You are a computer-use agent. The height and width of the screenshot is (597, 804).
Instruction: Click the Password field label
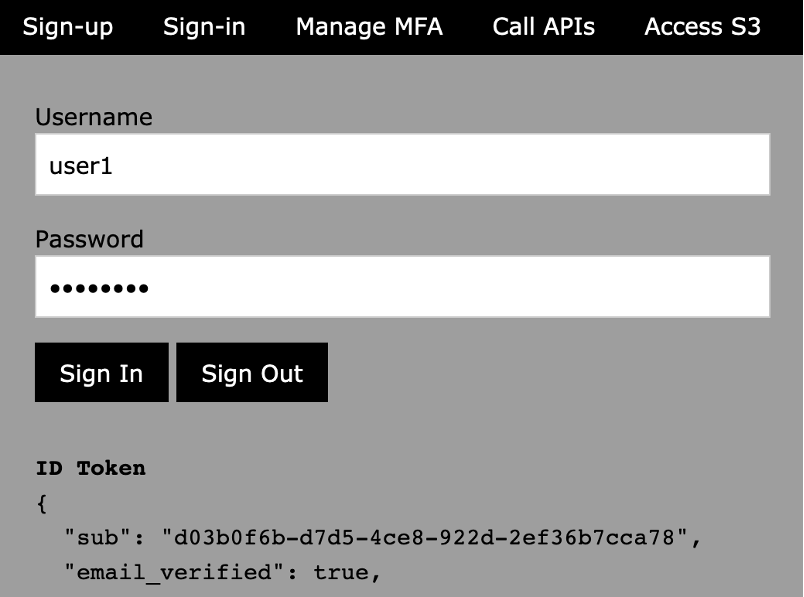[89, 239]
